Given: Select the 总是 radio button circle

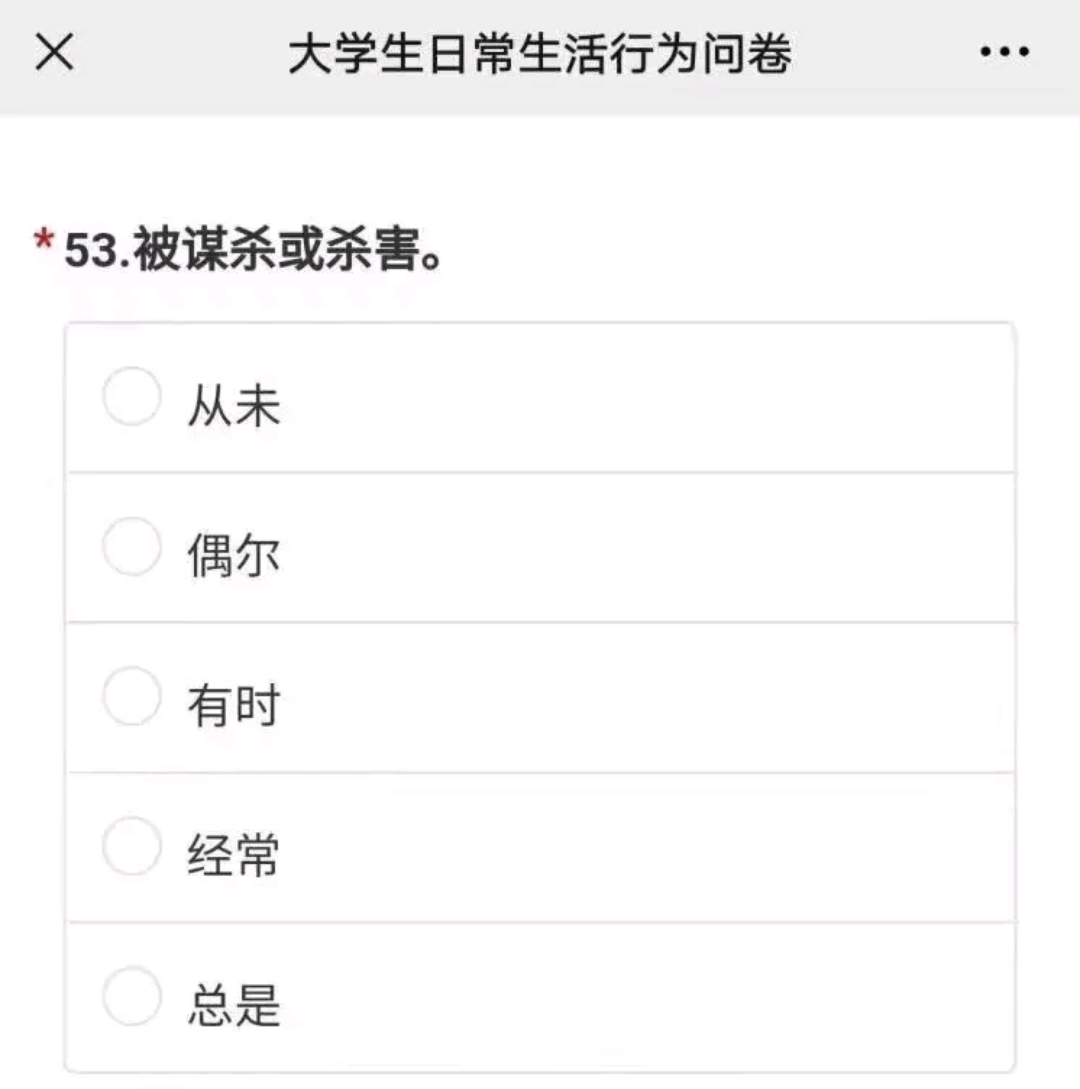Looking at the screenshot, I should pos(131,997).
